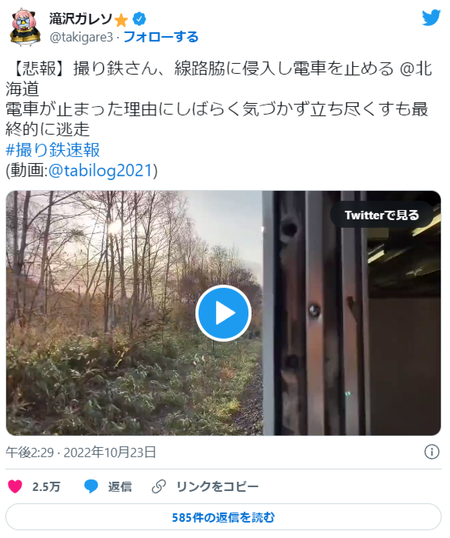This screenshot has width=450, height=538.
Task: Click the Twitter bird logo icon
Action: tap(431, 18)
